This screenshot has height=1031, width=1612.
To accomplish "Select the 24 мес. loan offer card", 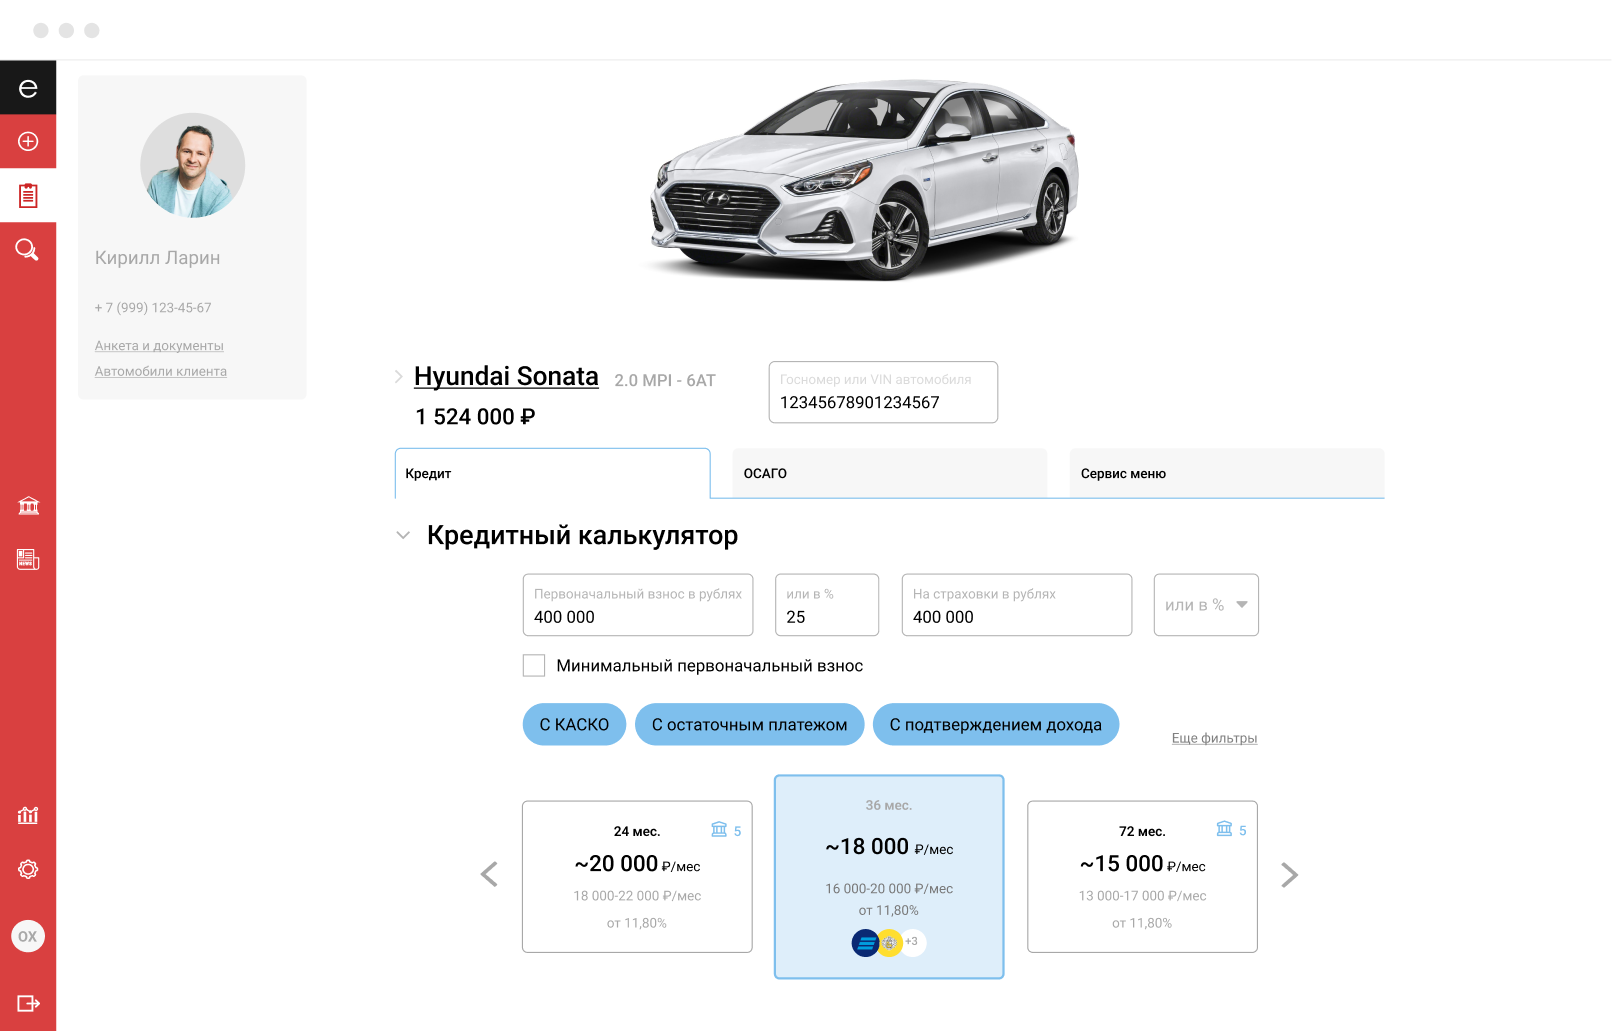I will pos(637,876).
